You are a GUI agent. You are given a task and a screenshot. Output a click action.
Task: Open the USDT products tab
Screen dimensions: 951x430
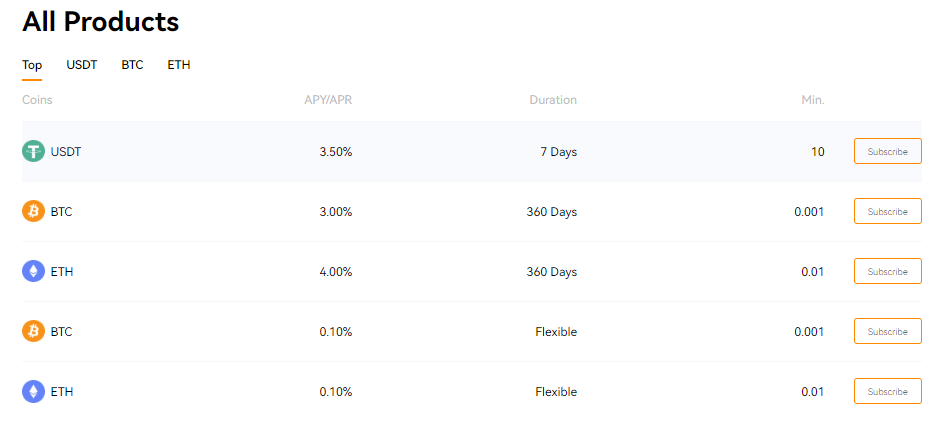[82, 65]
